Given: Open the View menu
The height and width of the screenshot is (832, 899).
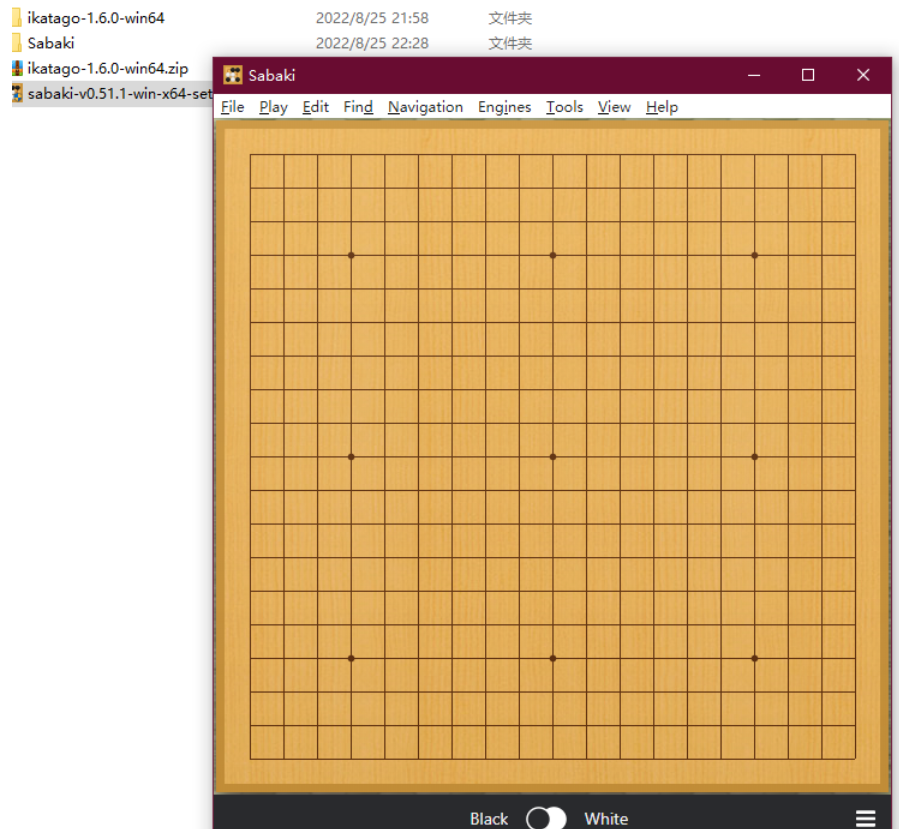Looking at the screenshot, I should click(x=614, y=107).
